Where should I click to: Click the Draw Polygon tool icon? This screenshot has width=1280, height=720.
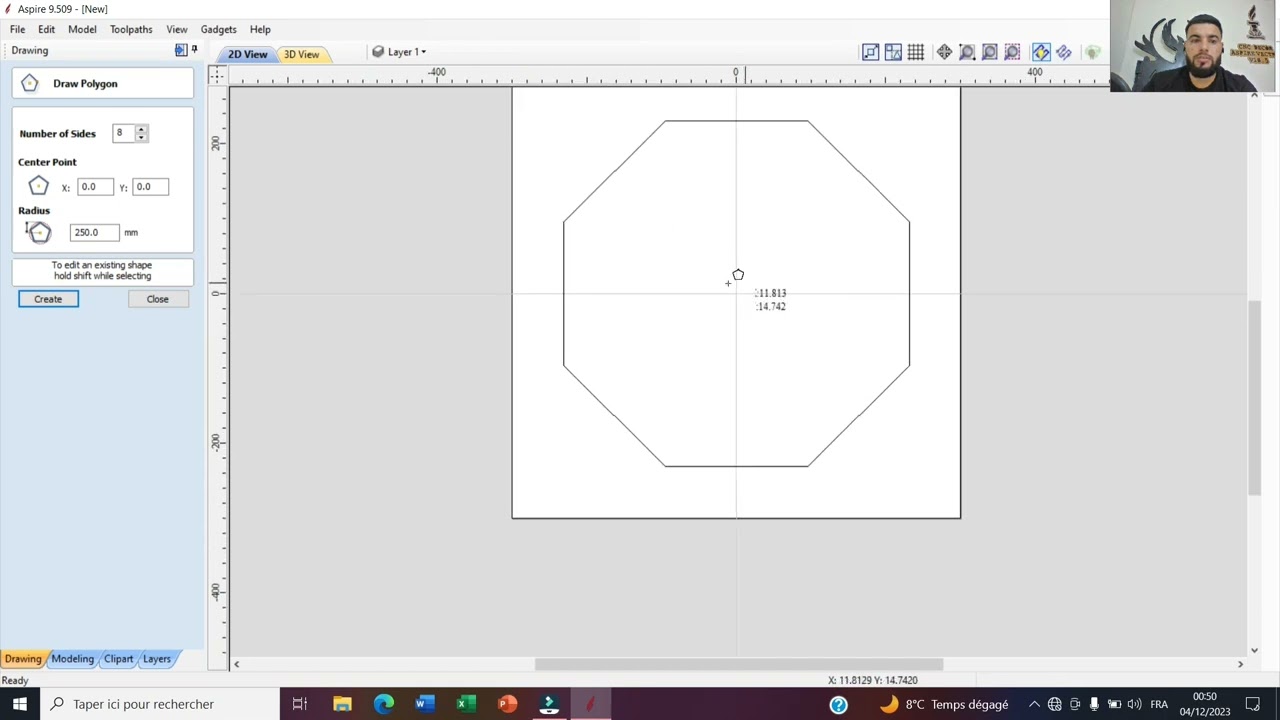pyautogui.click(x=30, y=84)
